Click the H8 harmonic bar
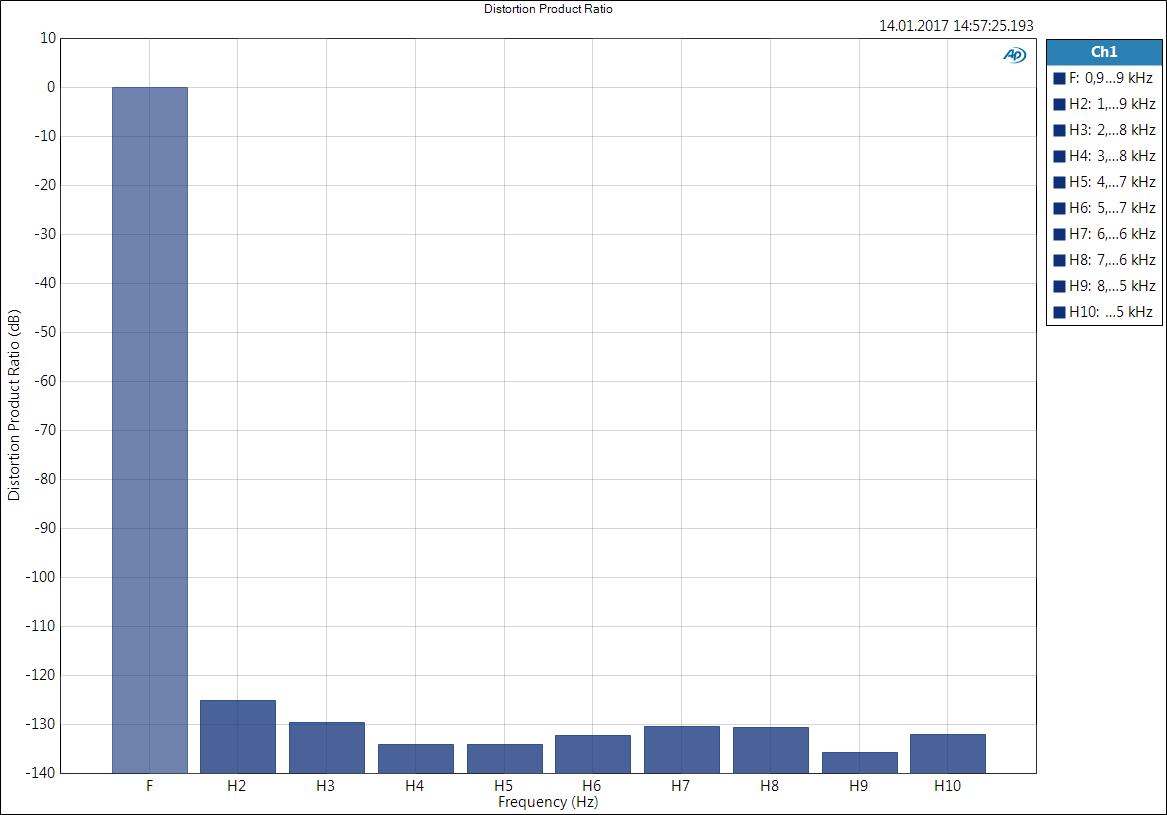This screenshot has height=815, width=1167. pos(770,750)
